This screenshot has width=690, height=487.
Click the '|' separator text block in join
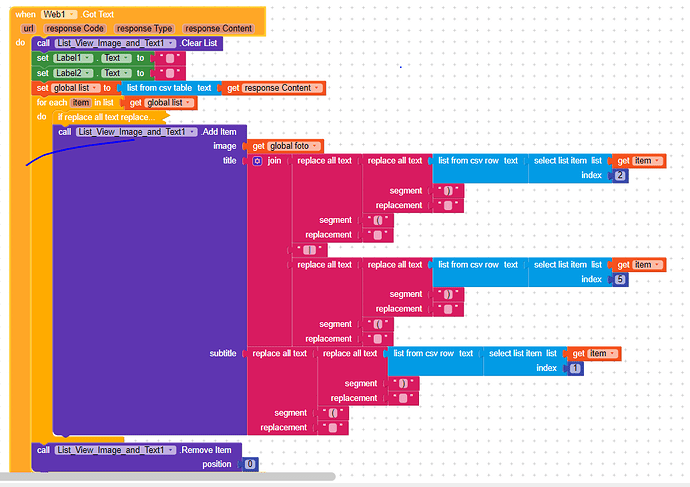pyautogui.click(x=309, y=250)
